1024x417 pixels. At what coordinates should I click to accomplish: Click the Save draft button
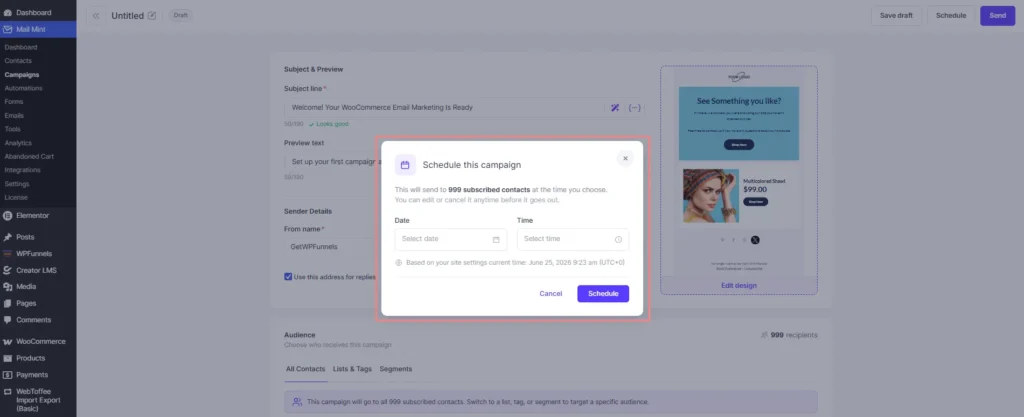click(896, 16)
